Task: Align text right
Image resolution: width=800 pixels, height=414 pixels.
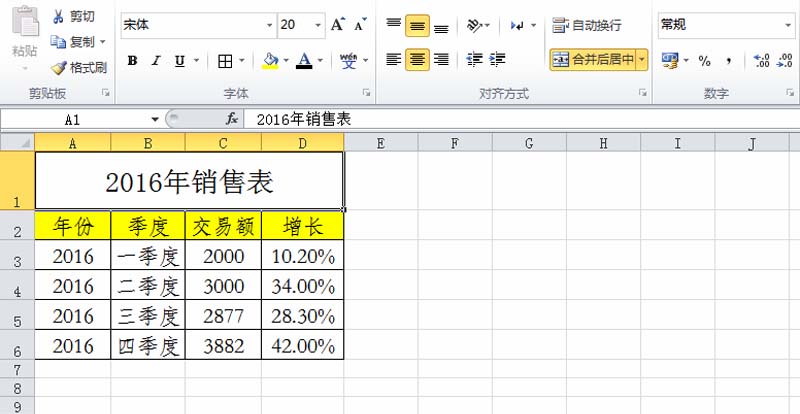Action: (441, 60)
